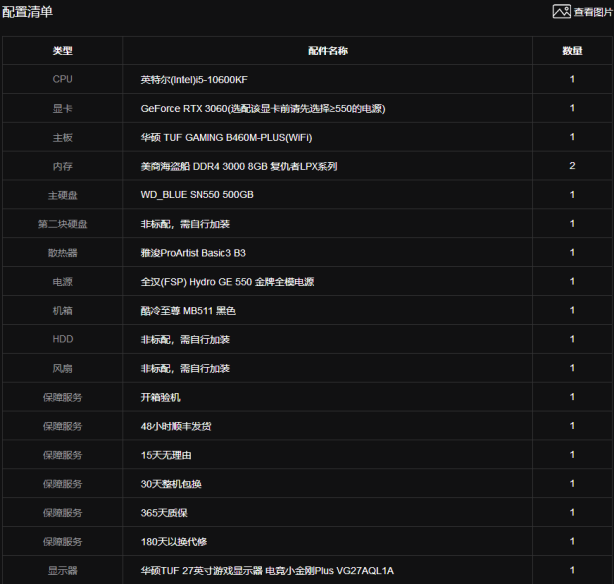Screen dimensions: 615x584
Task: Select 英特尔(Intel)i5-10600KF entry
Action: [194, 80]
